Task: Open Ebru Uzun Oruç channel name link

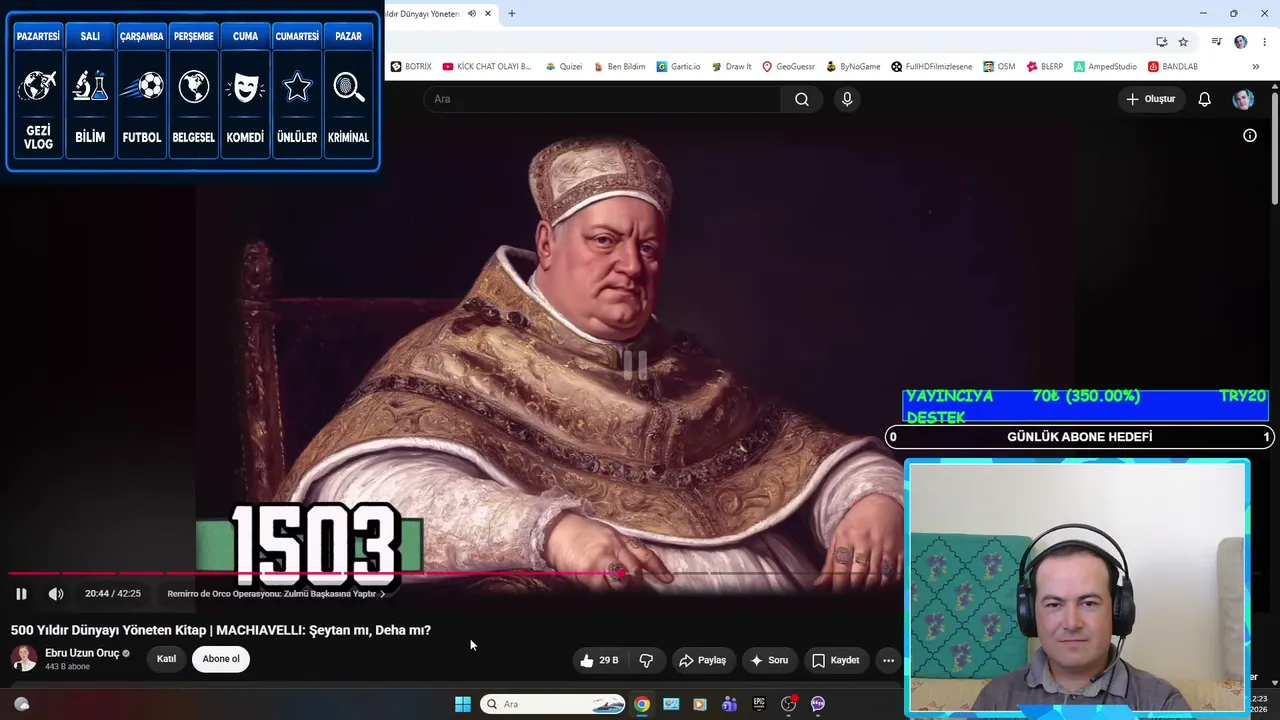Action: coord(82,653)
